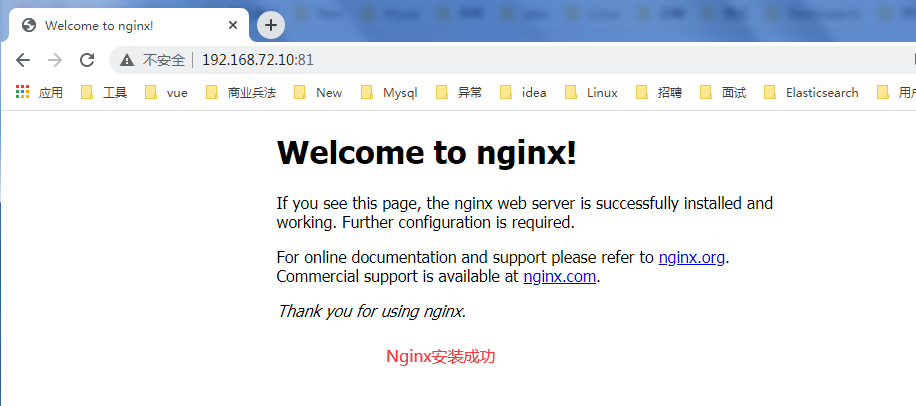Open the vue bookmark folder
The width and height of the screenshot is (916, 406).
[166, 92]
